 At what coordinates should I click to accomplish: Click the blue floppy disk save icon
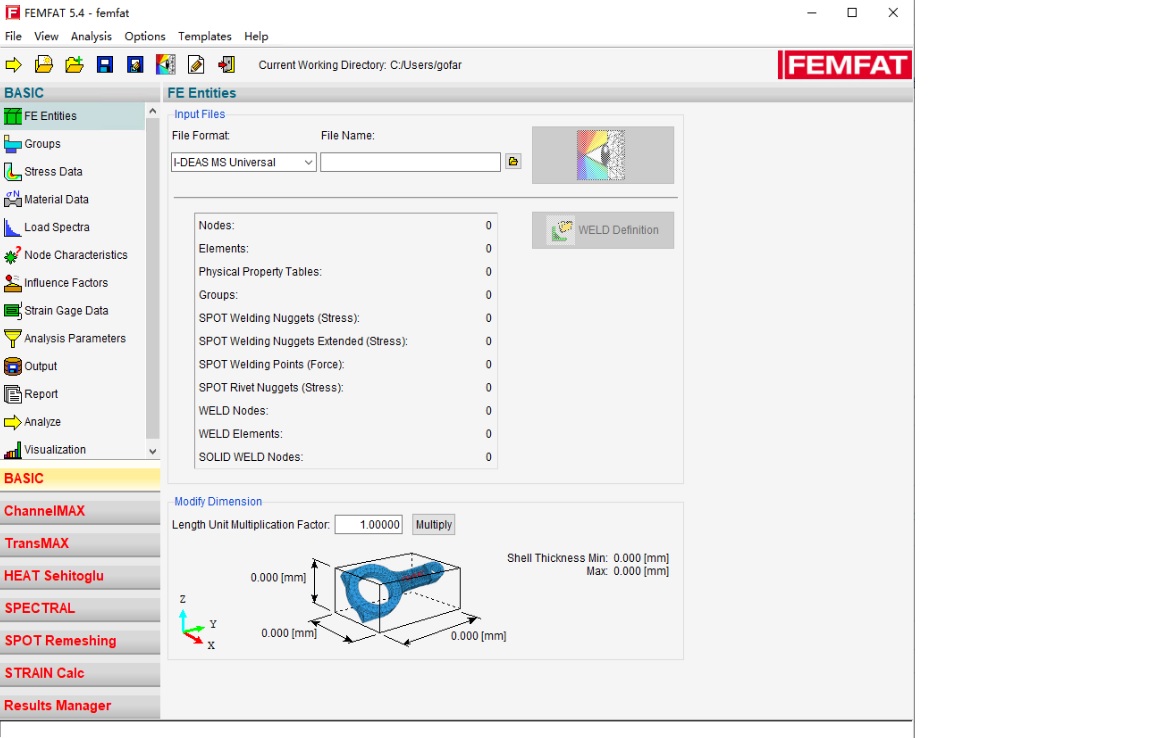pos(105,65)
